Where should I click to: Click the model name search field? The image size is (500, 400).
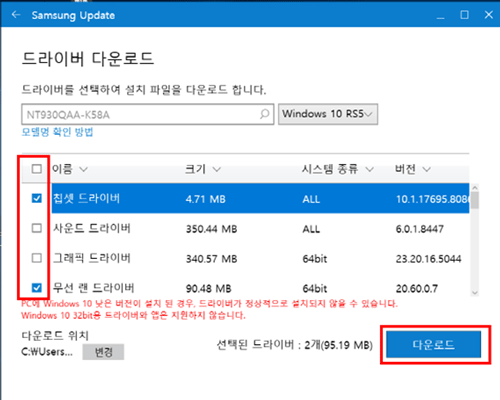(148, 114)
